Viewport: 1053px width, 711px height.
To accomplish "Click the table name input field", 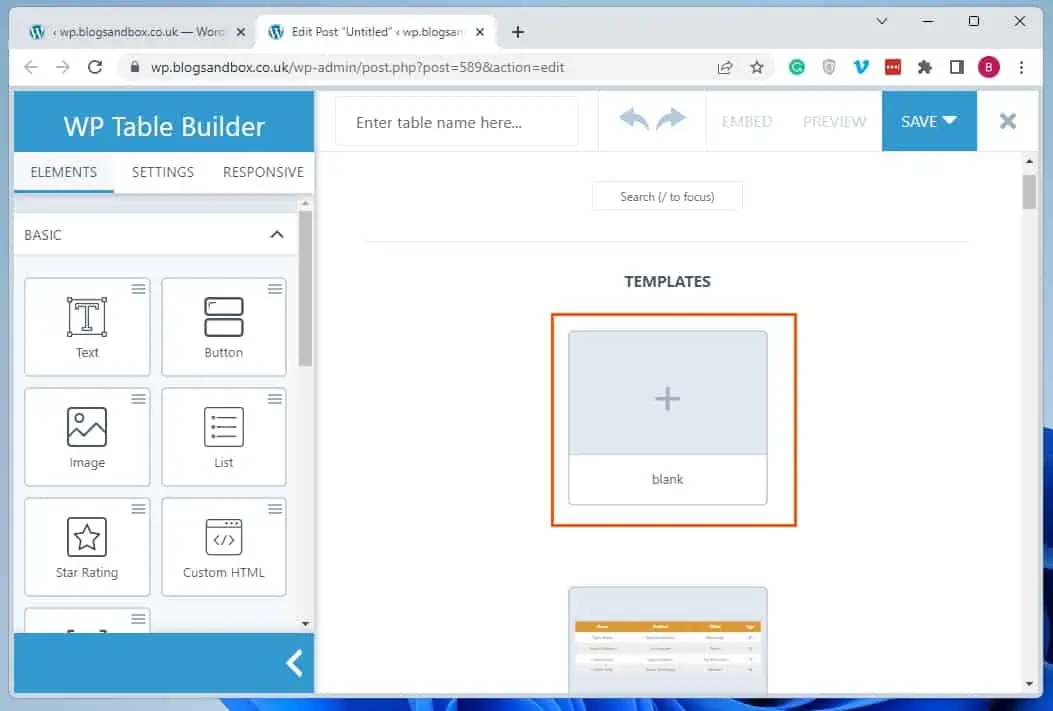I will (x=457, y=122).
